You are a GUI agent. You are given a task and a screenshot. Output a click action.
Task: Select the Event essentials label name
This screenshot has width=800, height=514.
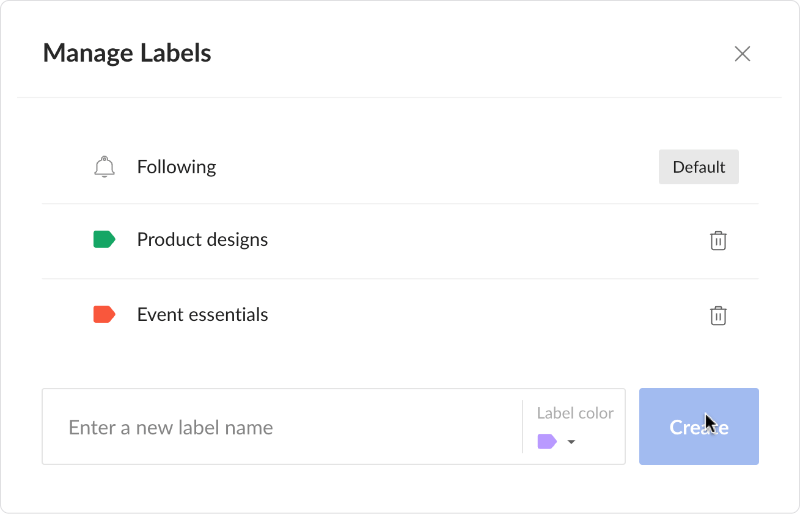[202, 315]
